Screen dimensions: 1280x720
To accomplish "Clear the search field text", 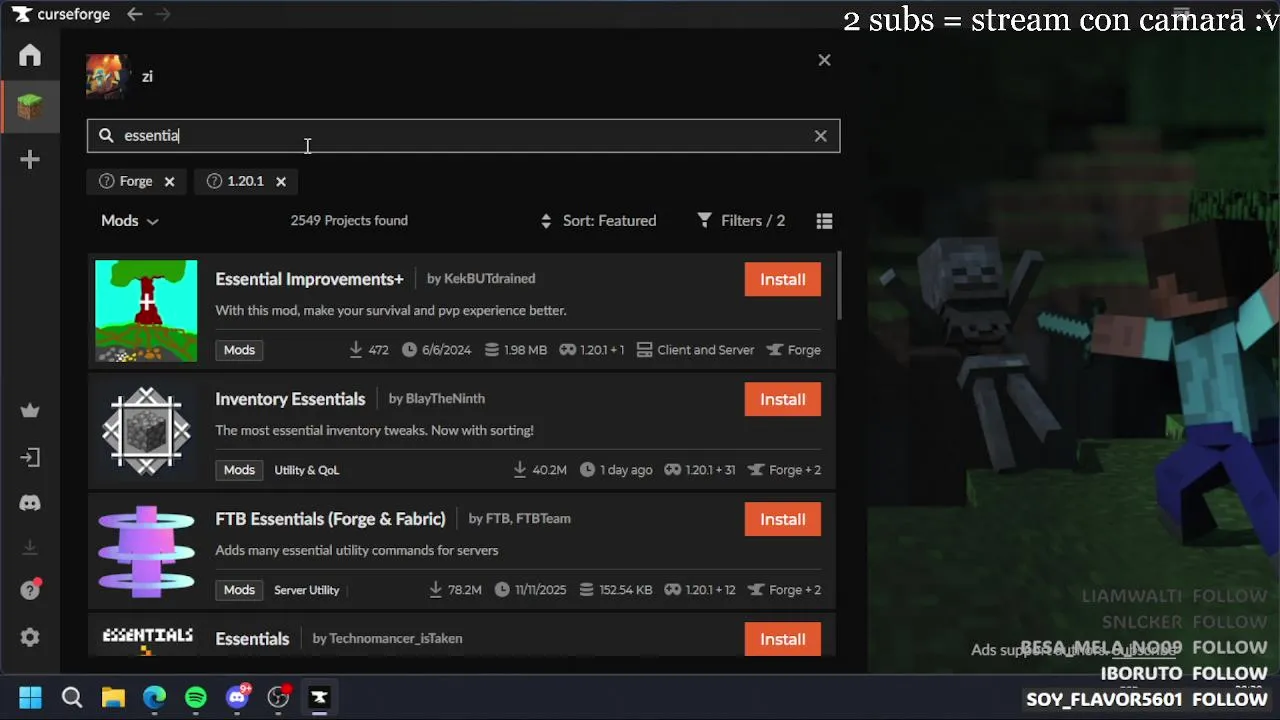I will 820,136.
